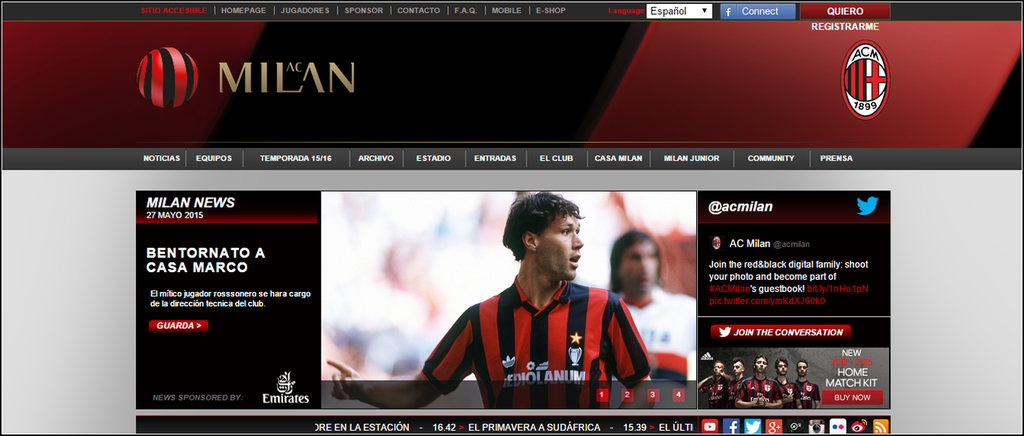The width and height of the screenshot is (1024, 436).
Task: Click the red and black ball logo
Action: click(x=167, y=77)
